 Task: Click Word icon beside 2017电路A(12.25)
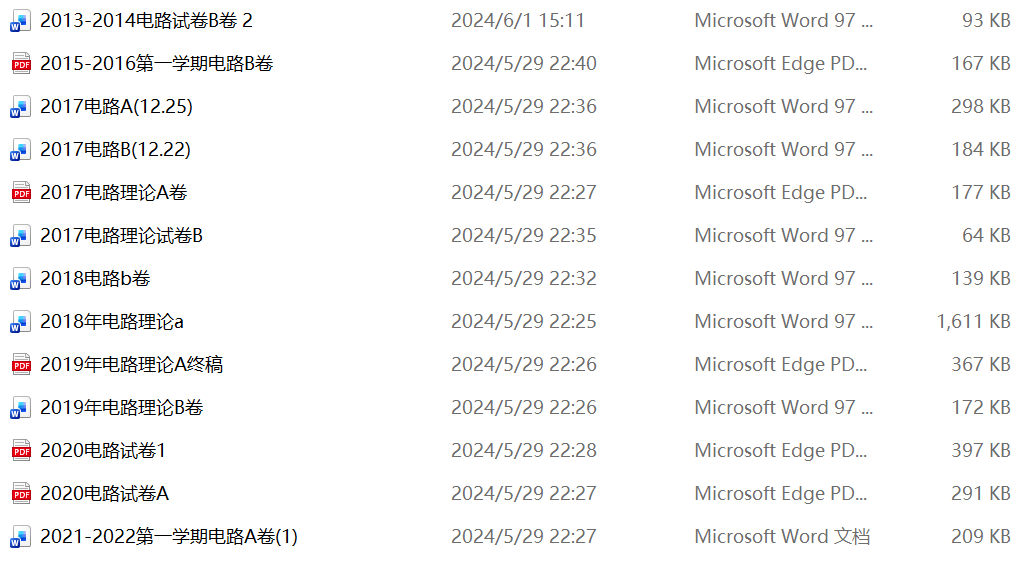pyautogui.click(x=20, y=107)
